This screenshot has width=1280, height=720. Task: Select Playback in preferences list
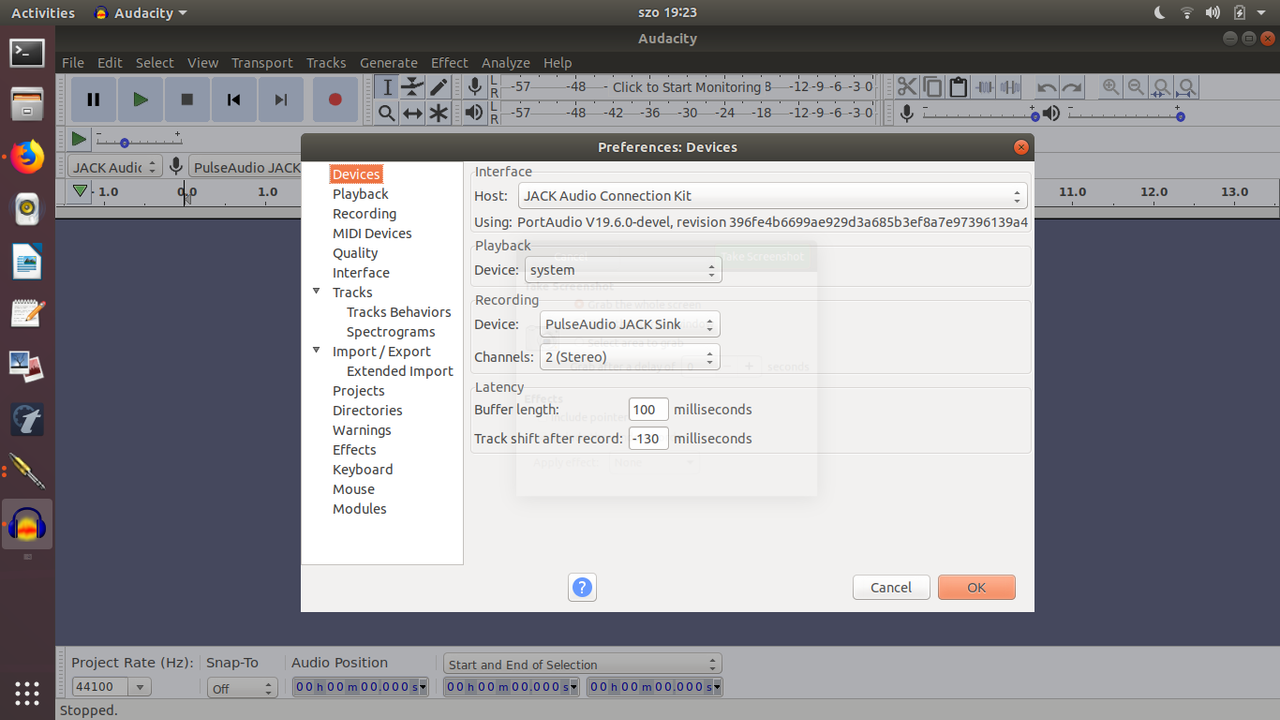[x=361, y=194]
